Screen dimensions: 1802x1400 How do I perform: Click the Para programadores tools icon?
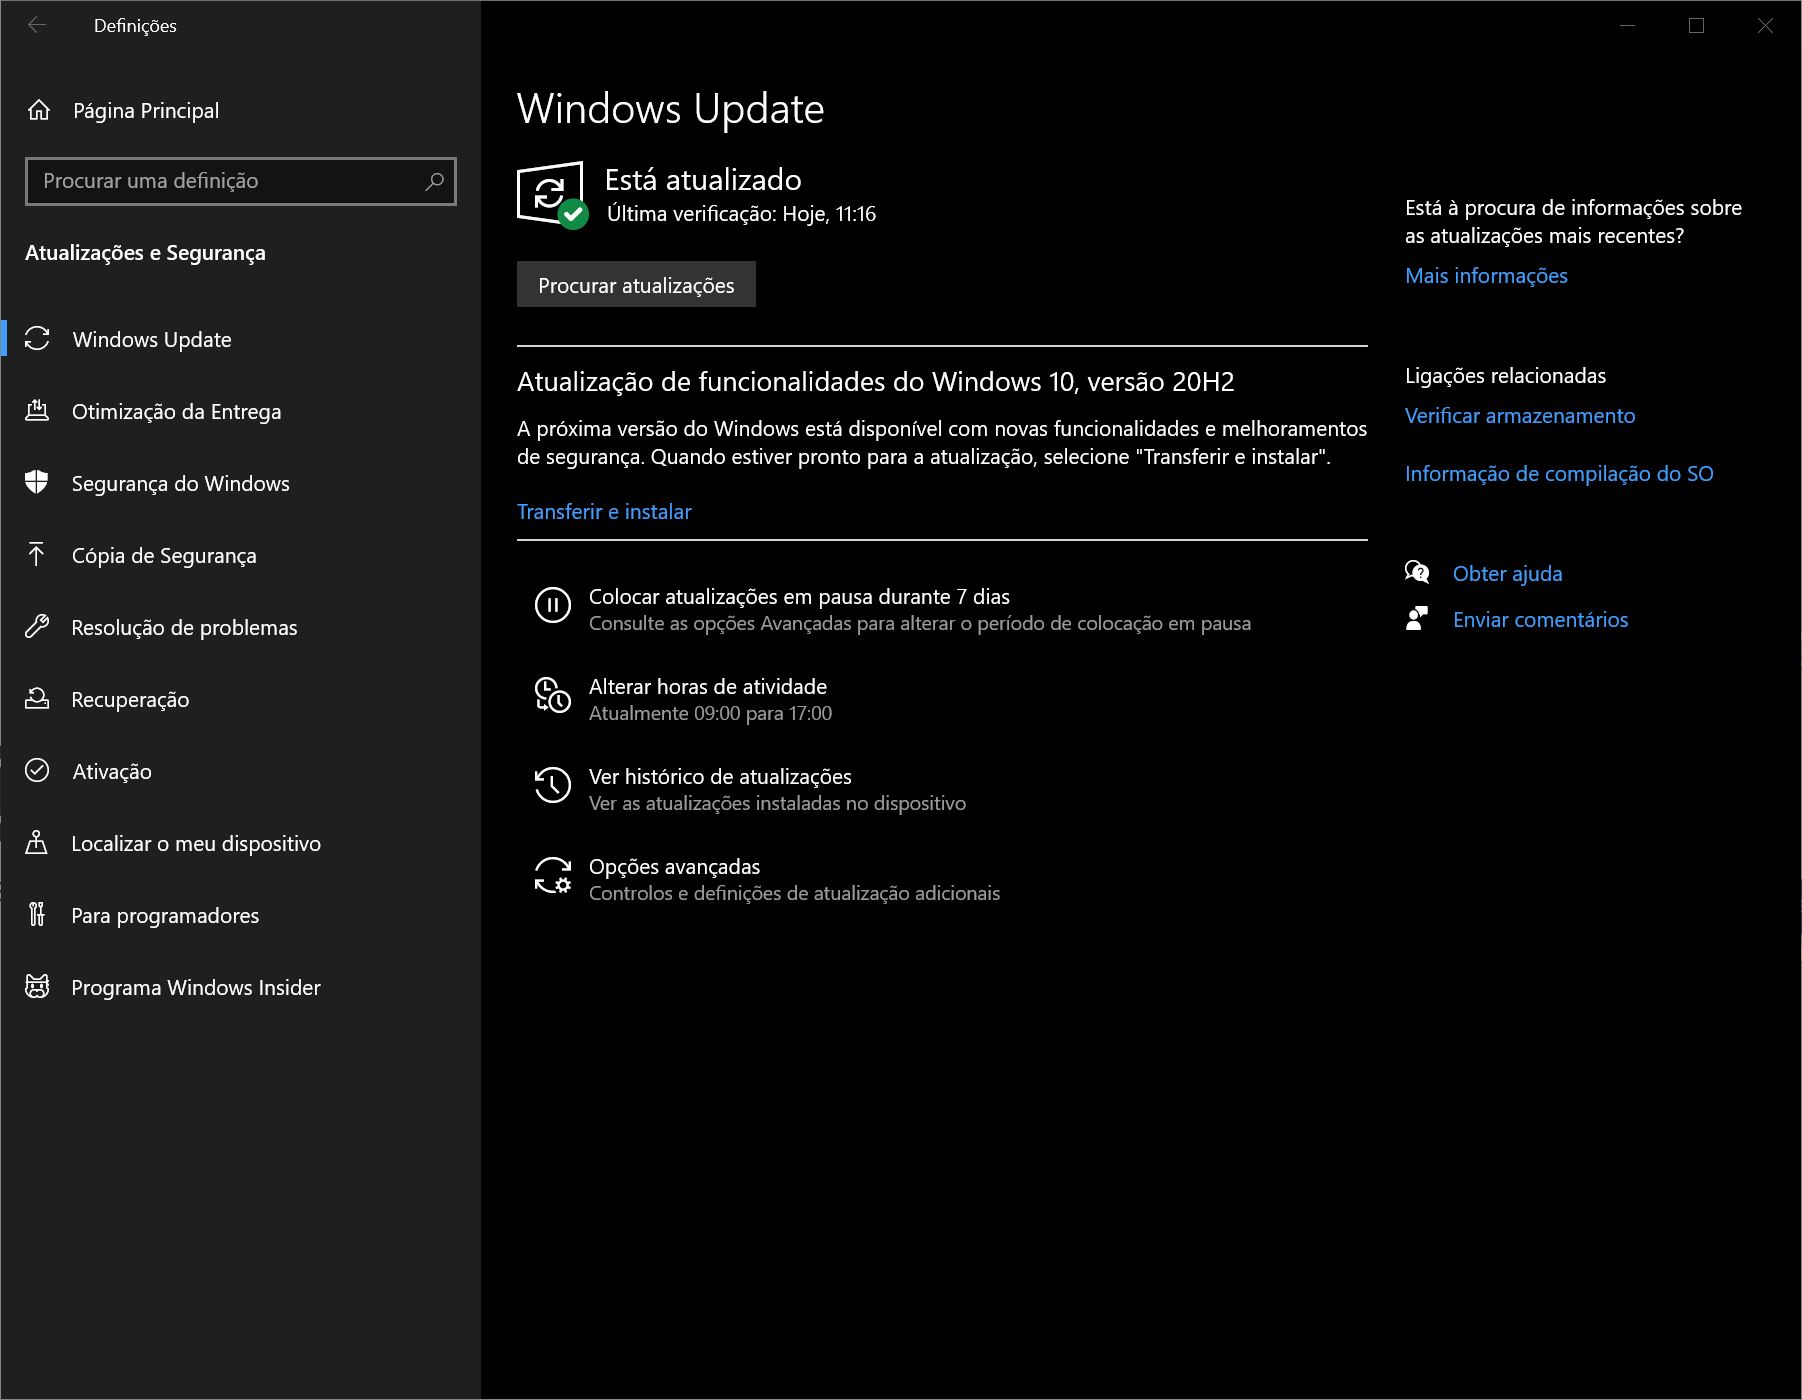(x=37, y=915)
